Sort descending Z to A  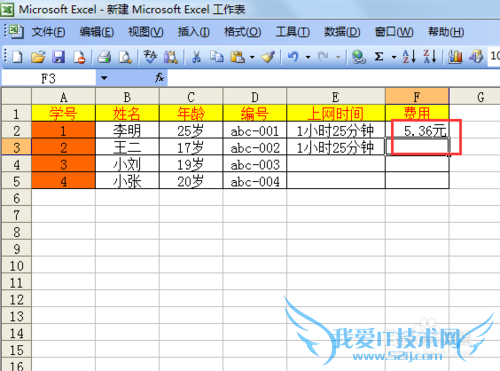pos(430,57)
